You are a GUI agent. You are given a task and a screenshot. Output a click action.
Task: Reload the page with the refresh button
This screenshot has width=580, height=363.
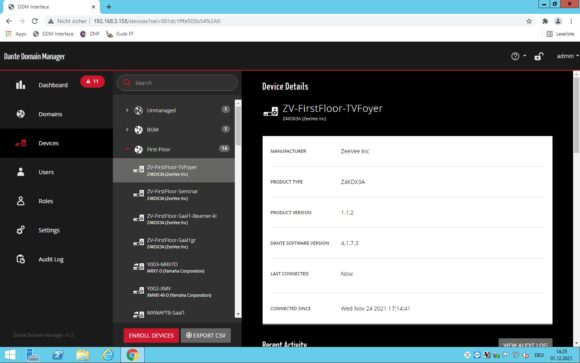(34, 21)
